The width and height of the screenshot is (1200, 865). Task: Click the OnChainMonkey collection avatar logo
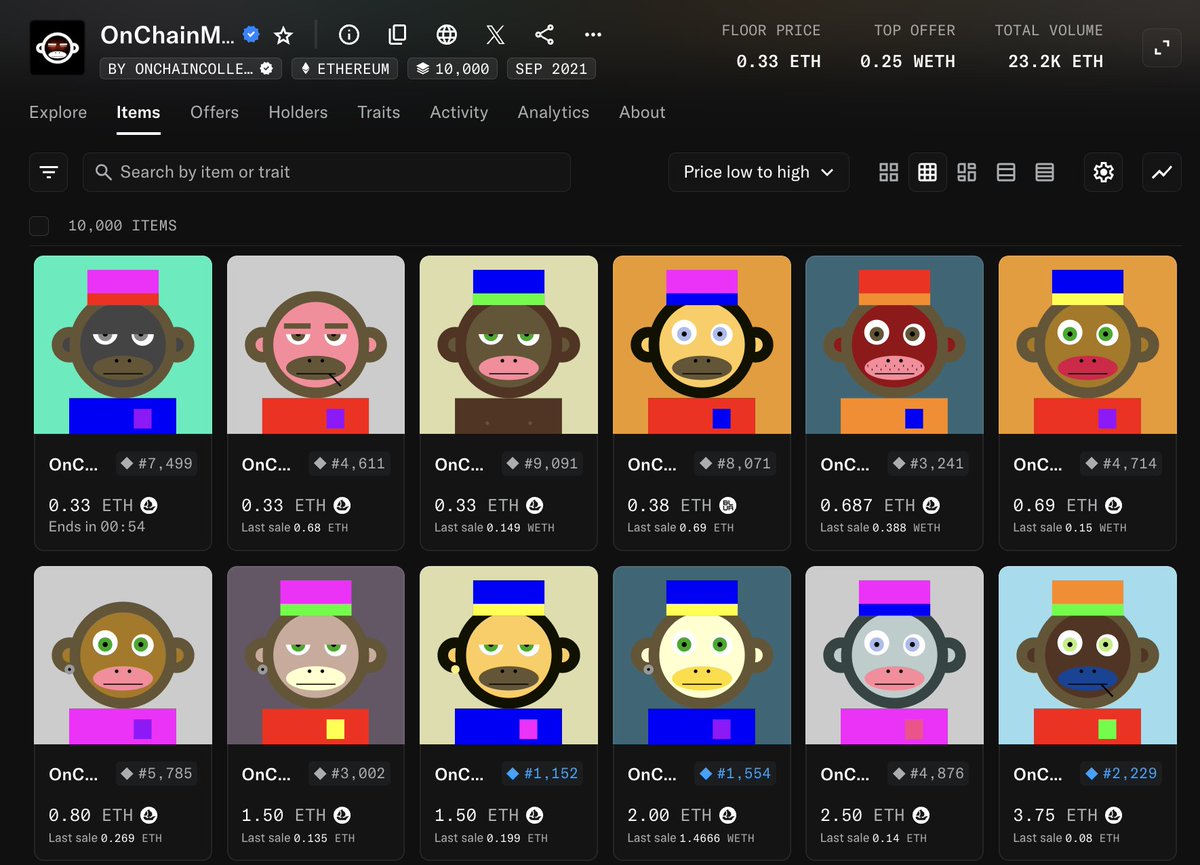(x=57, y=47)
